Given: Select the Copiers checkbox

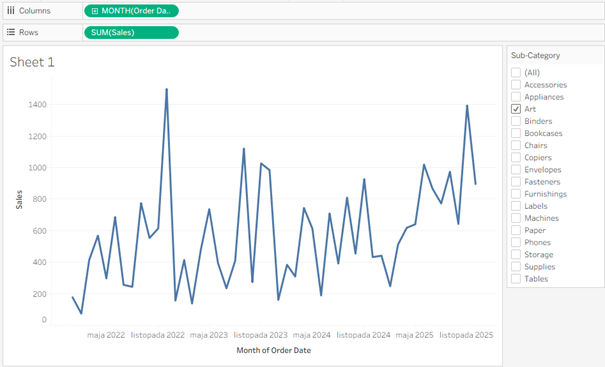Looking at the screenshot, I should 516,157.
